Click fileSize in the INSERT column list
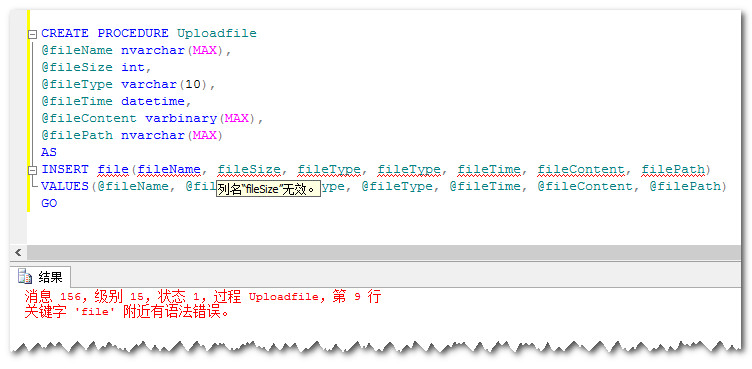The width and height of the screenshot is (752, 369). pyautogui.click(x=249, y=169)
